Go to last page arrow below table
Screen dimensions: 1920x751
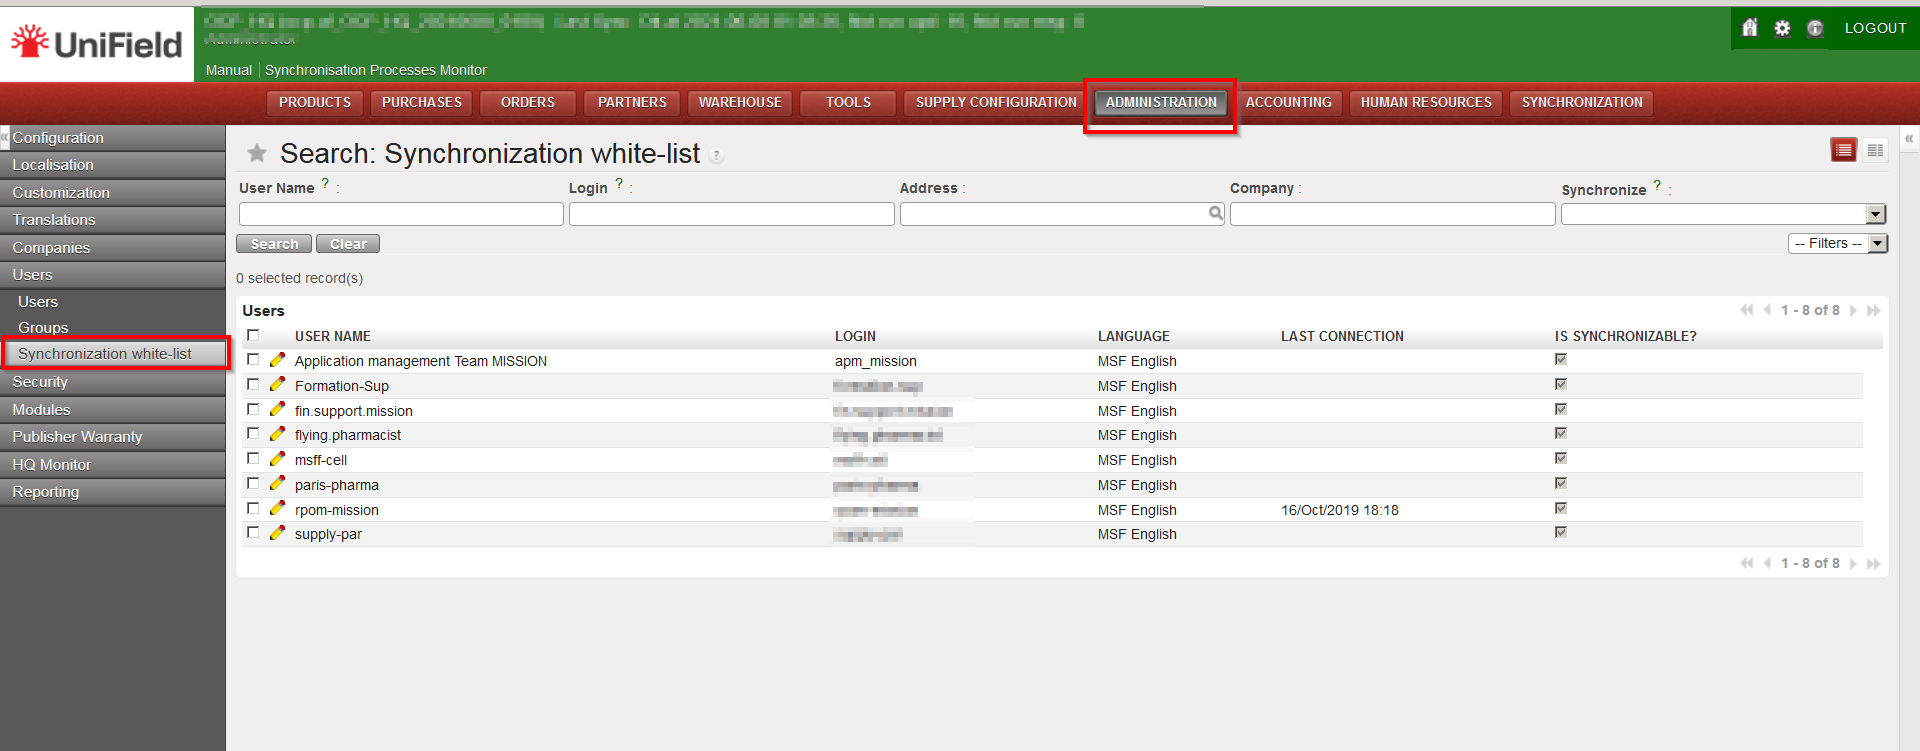pos(1873,564)
